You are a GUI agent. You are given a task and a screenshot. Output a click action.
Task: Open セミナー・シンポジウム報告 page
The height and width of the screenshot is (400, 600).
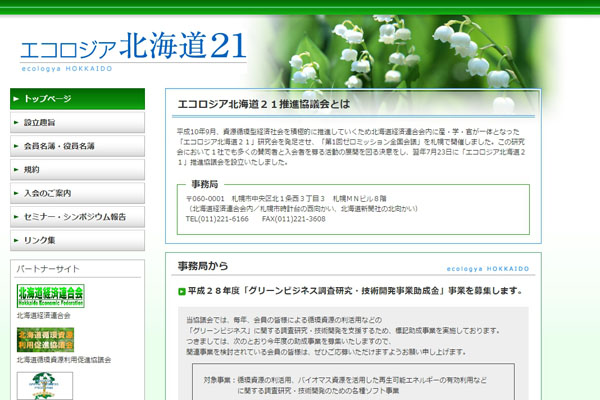[x=77, y=217]
